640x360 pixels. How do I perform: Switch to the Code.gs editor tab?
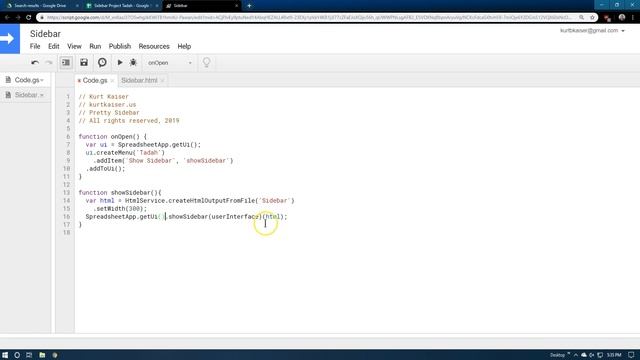95,80
